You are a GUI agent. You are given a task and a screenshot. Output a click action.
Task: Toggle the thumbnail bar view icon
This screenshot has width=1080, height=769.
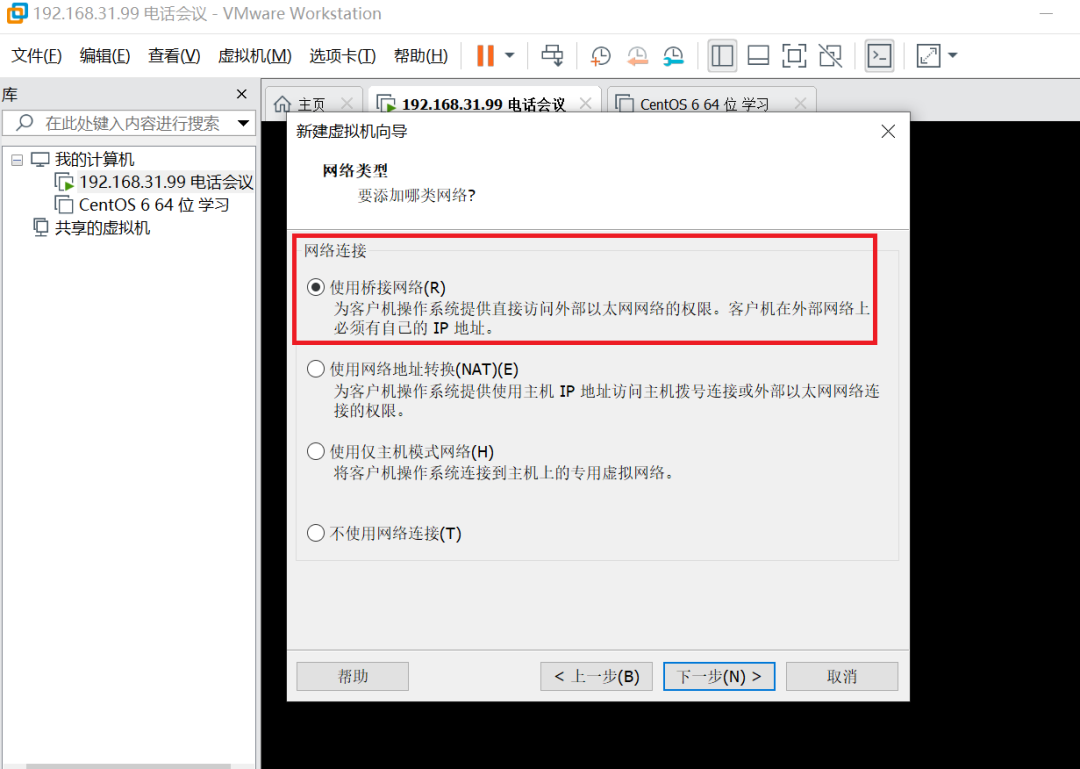click(758, 56)
